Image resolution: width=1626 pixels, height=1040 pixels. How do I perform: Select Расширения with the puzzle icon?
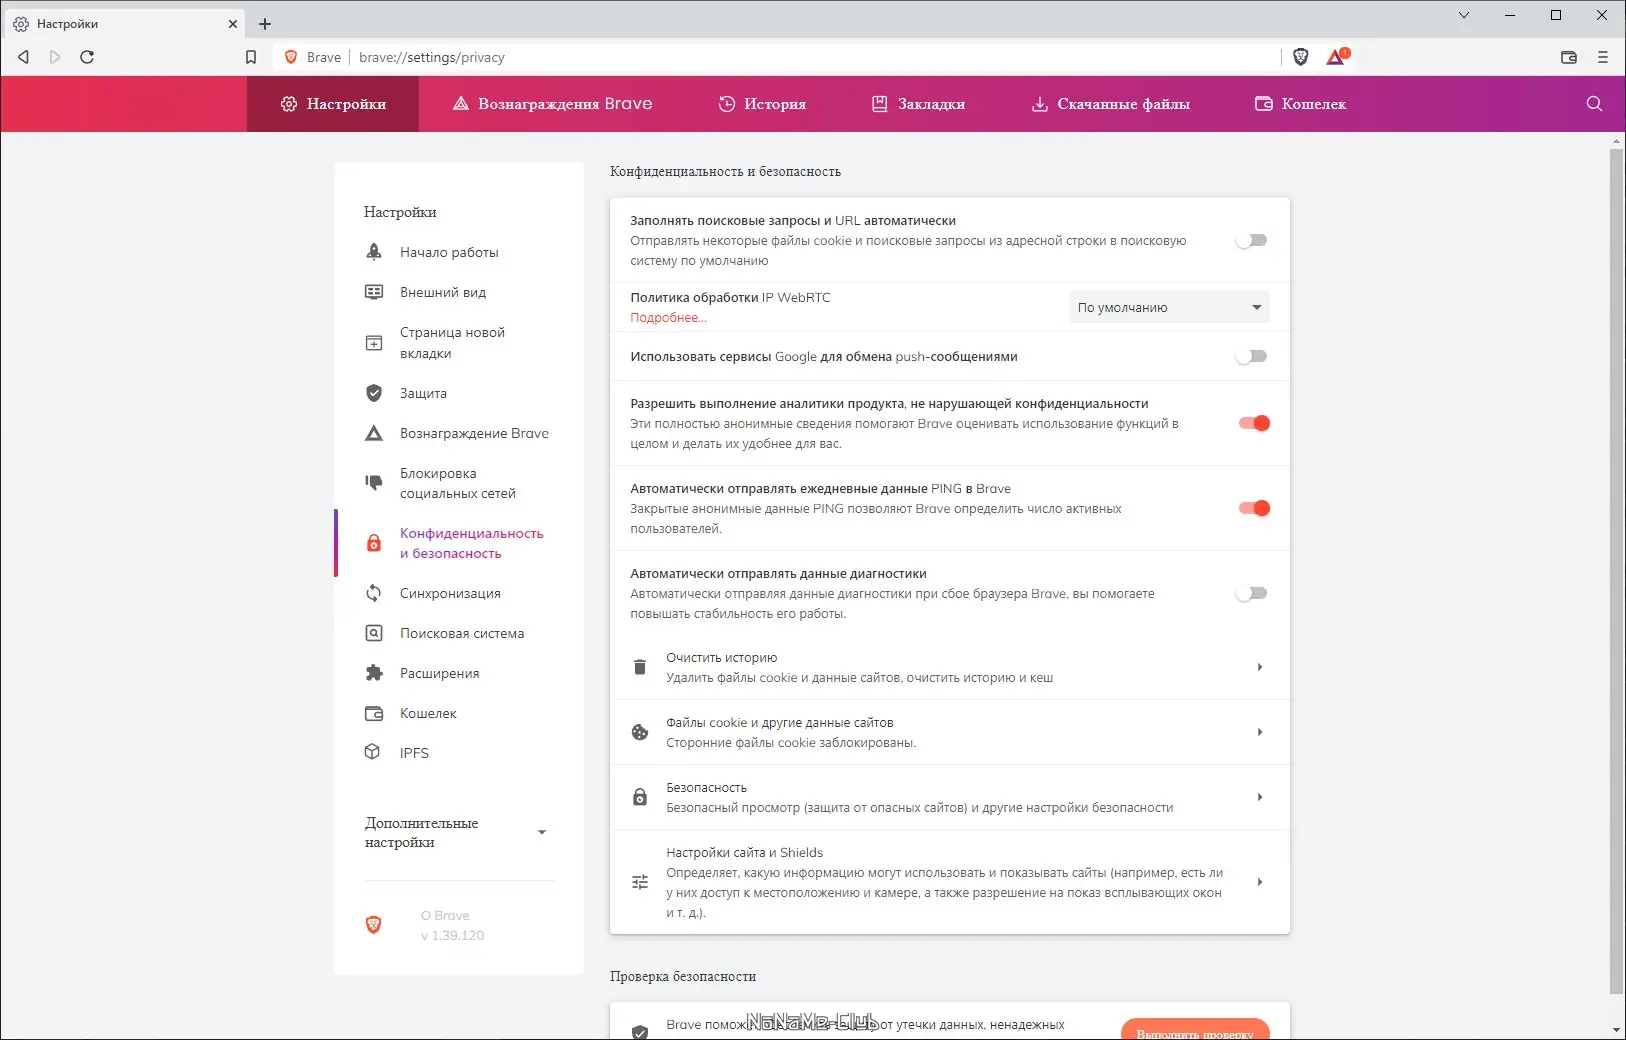coord(438,673)
